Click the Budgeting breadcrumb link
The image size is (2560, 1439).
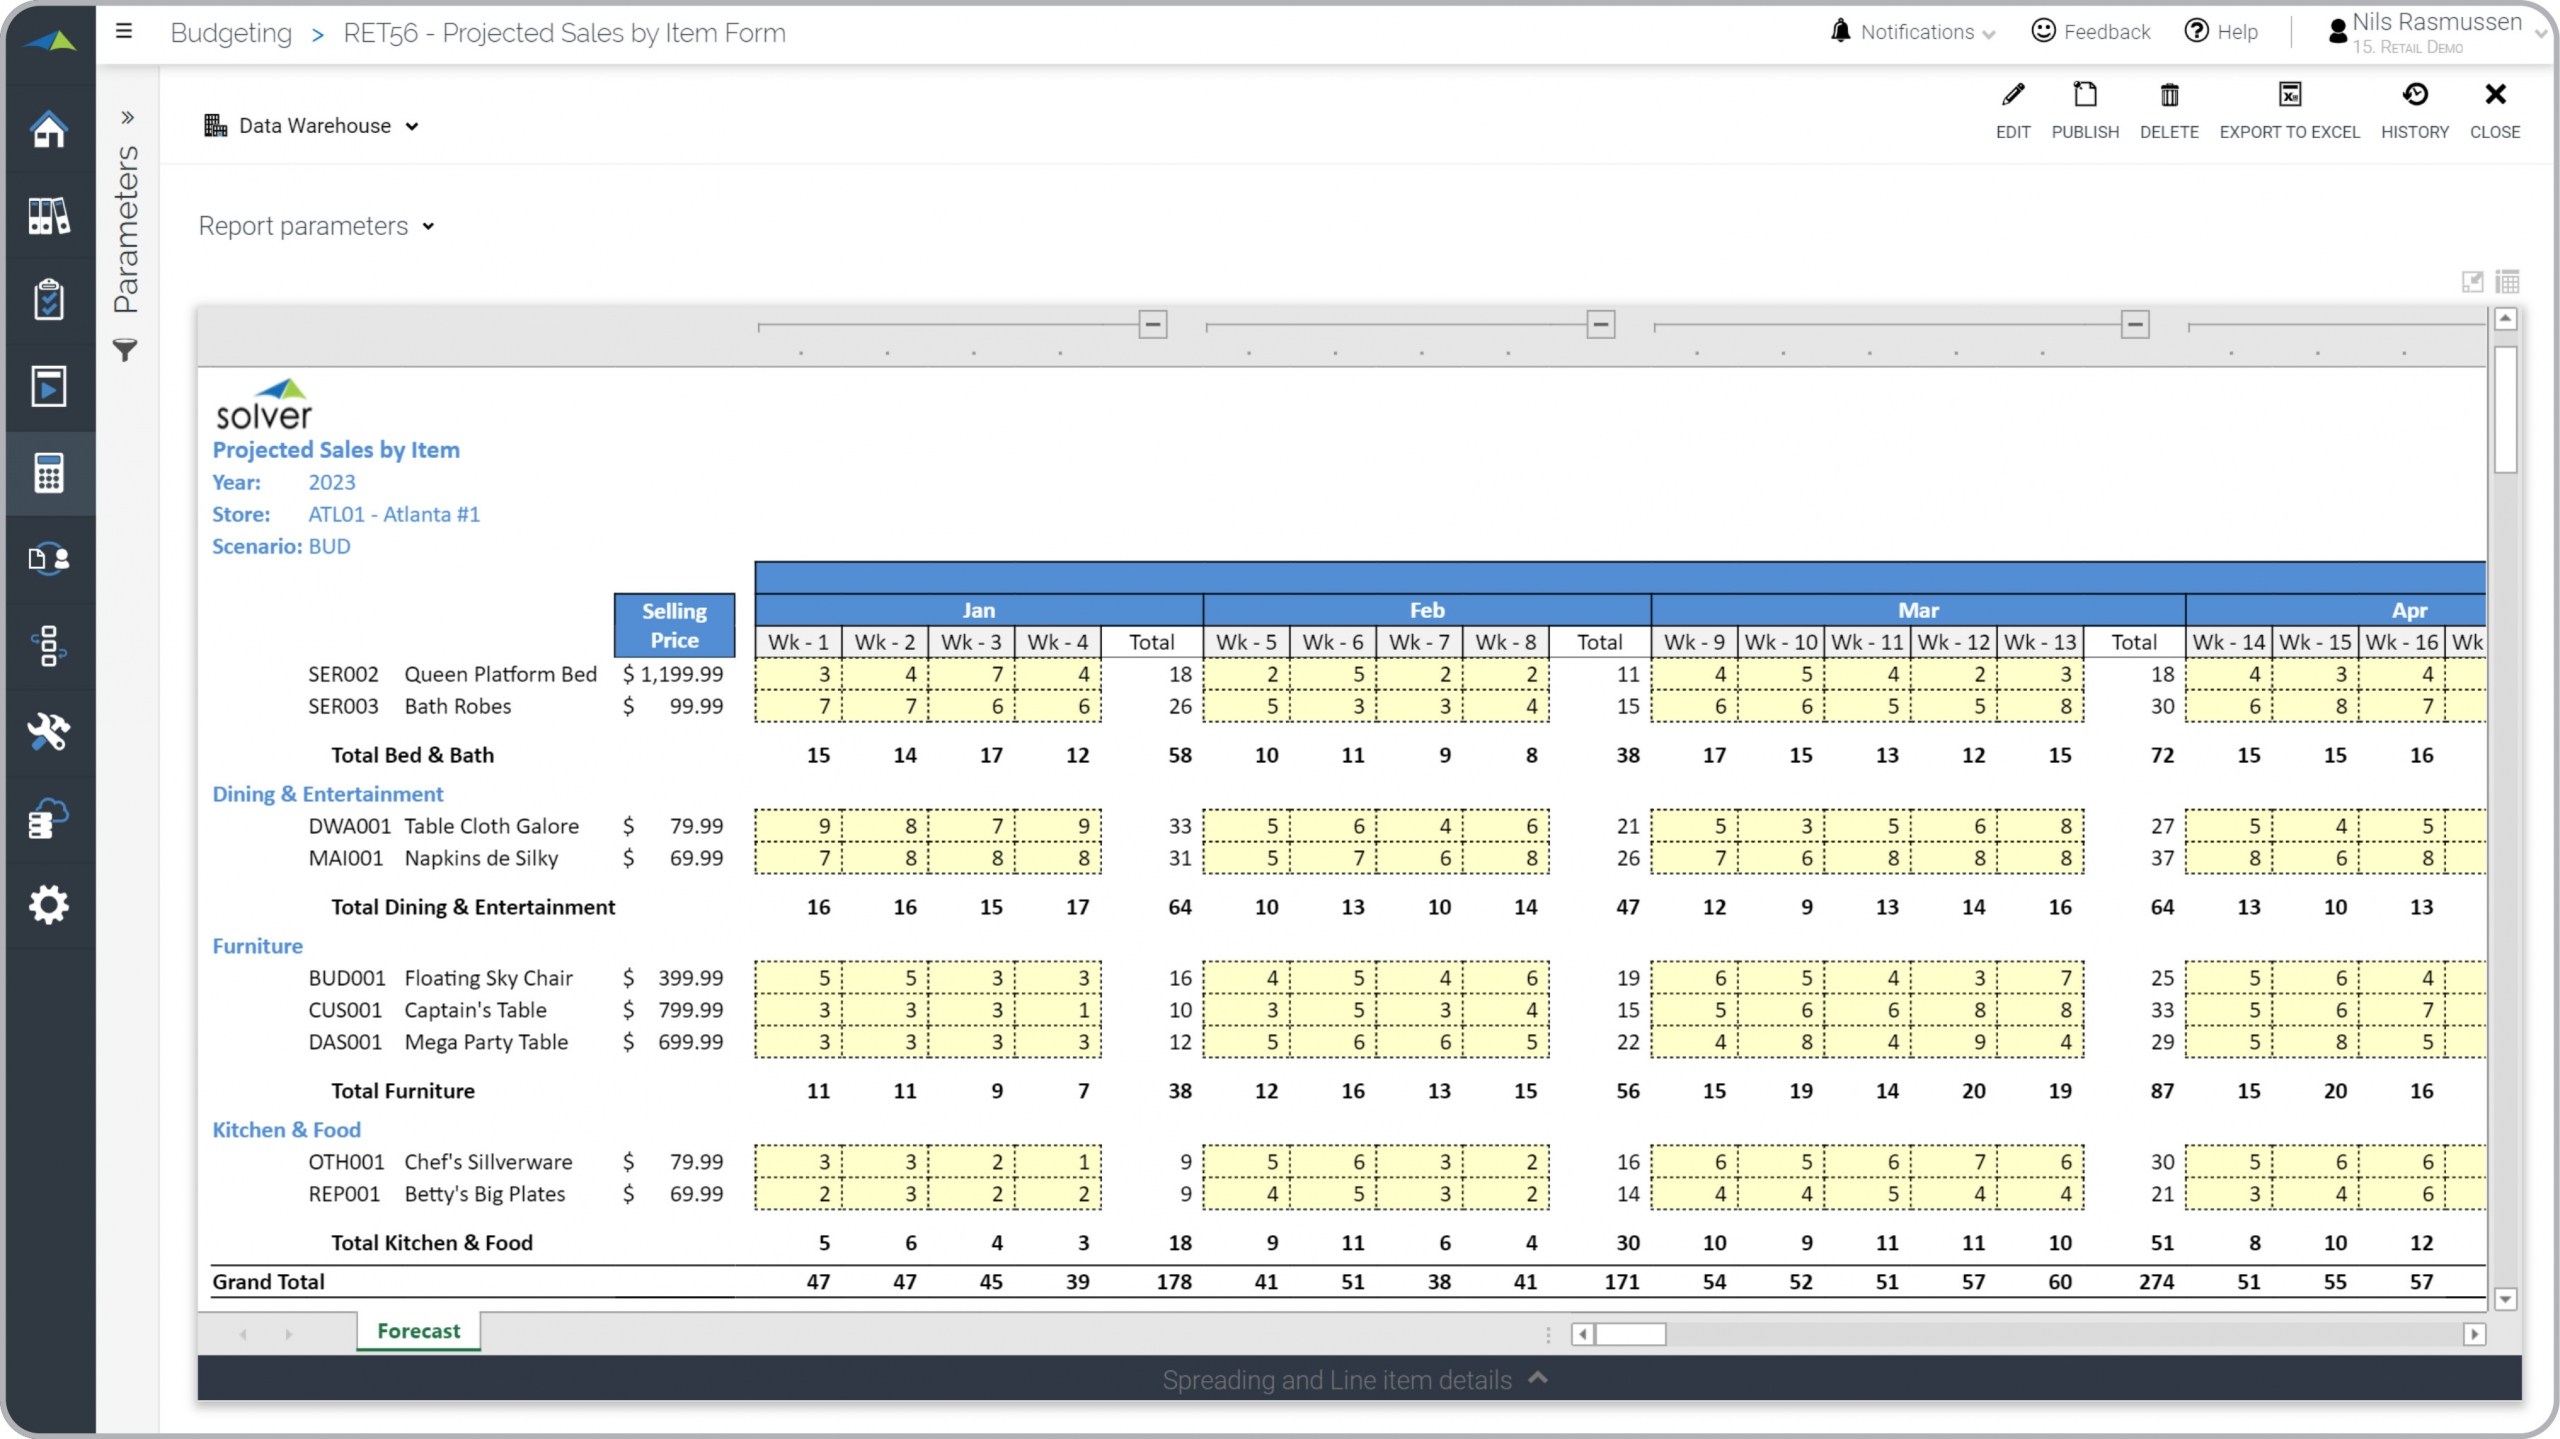click(x=231, y=33)
